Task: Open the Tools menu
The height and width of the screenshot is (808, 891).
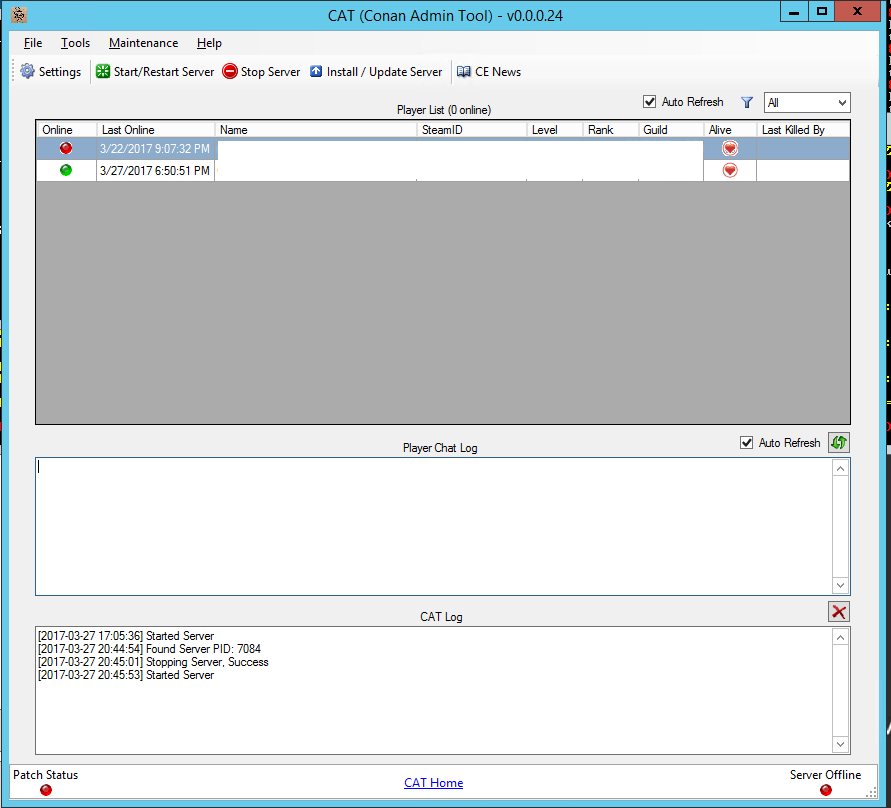Action: click(75, 43)
